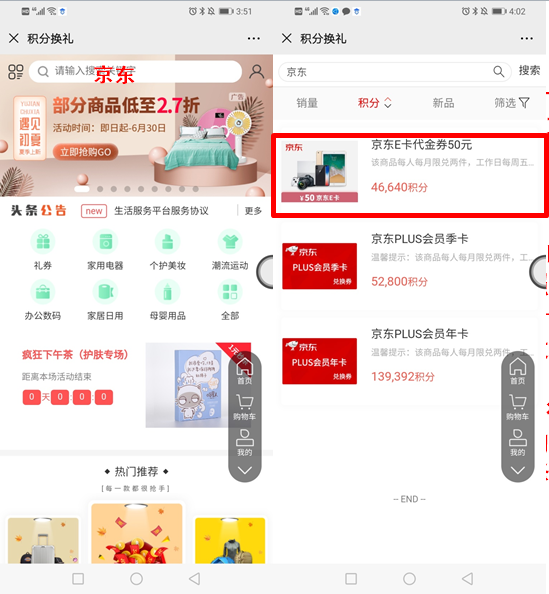Open the 更多 announcements link
Viewport: 549px width, 594px height.
pyautogui.click(x=253, y=211)
